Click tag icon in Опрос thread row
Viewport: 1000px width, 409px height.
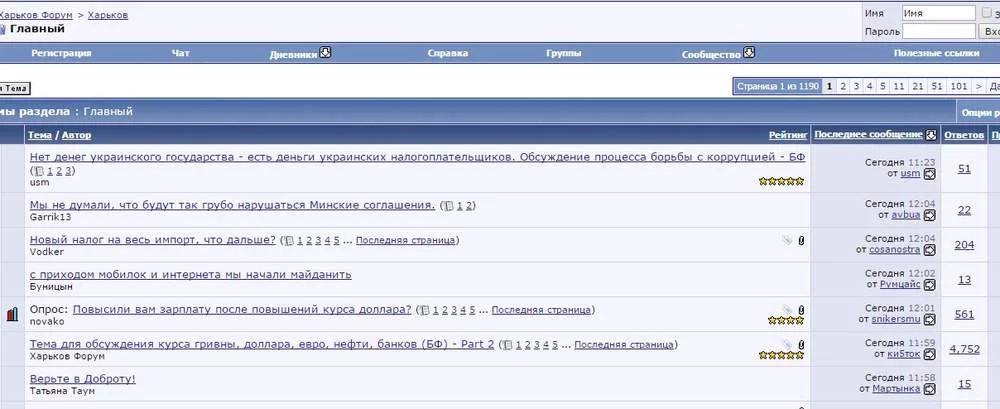tap(788, 310)
